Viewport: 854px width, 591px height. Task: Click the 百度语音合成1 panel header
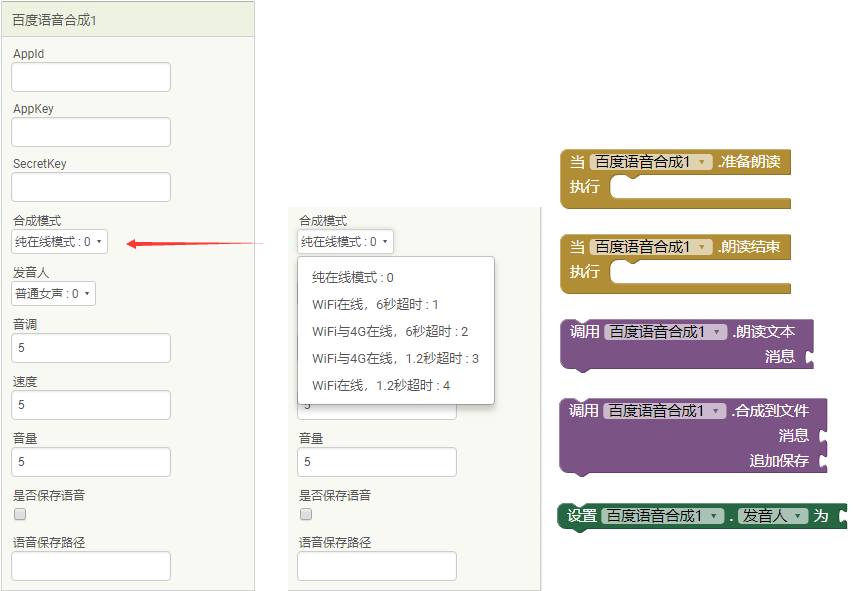click(128, 20)
